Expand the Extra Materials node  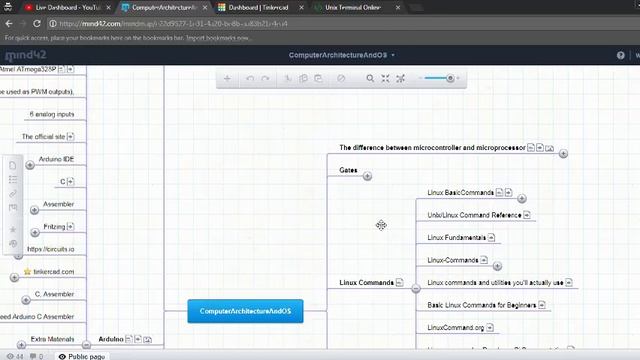pos(21,345)
